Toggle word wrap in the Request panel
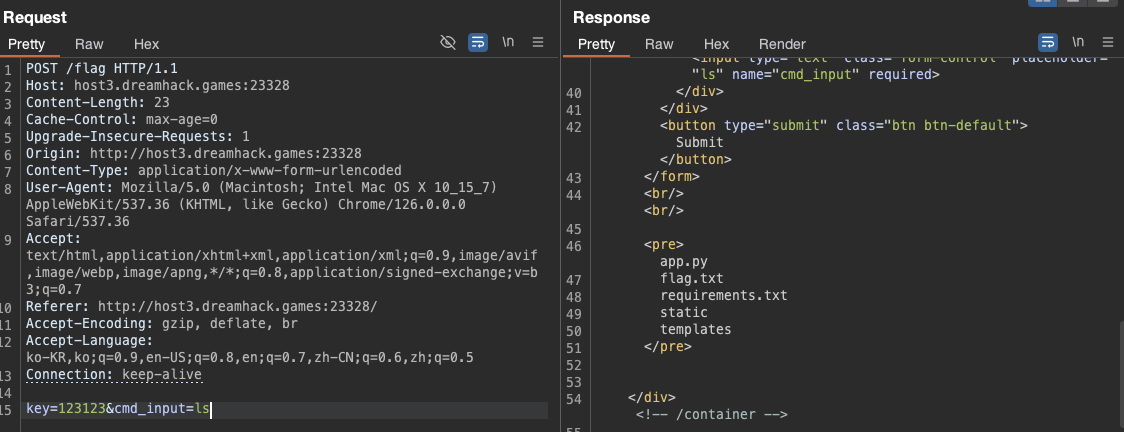The height and width of the screenshot is (432, 1124). click(x=478, y=42)
